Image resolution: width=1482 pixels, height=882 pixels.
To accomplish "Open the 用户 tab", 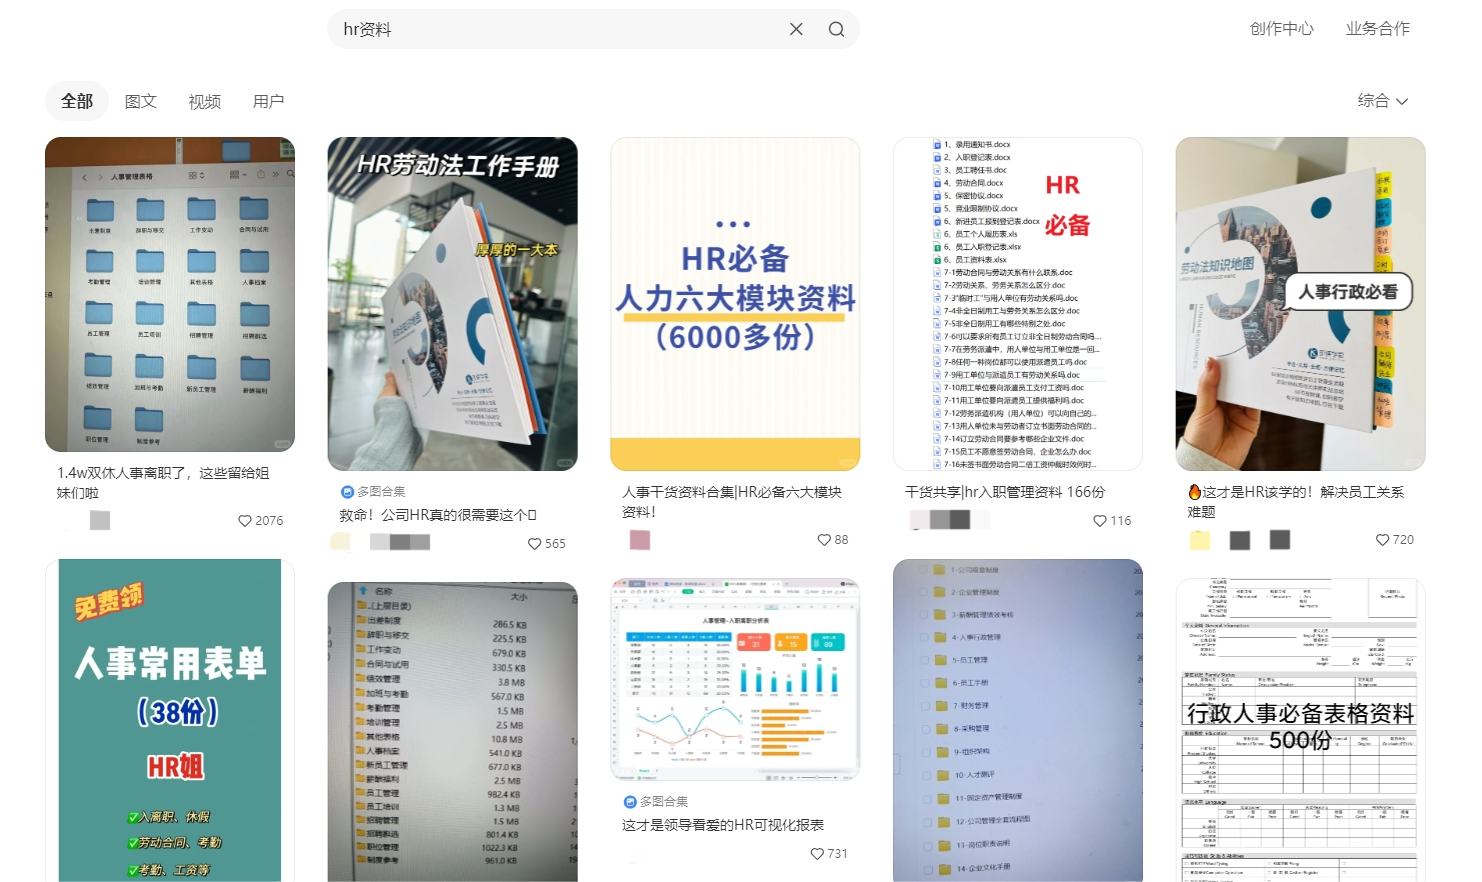I will click(269, 101).
